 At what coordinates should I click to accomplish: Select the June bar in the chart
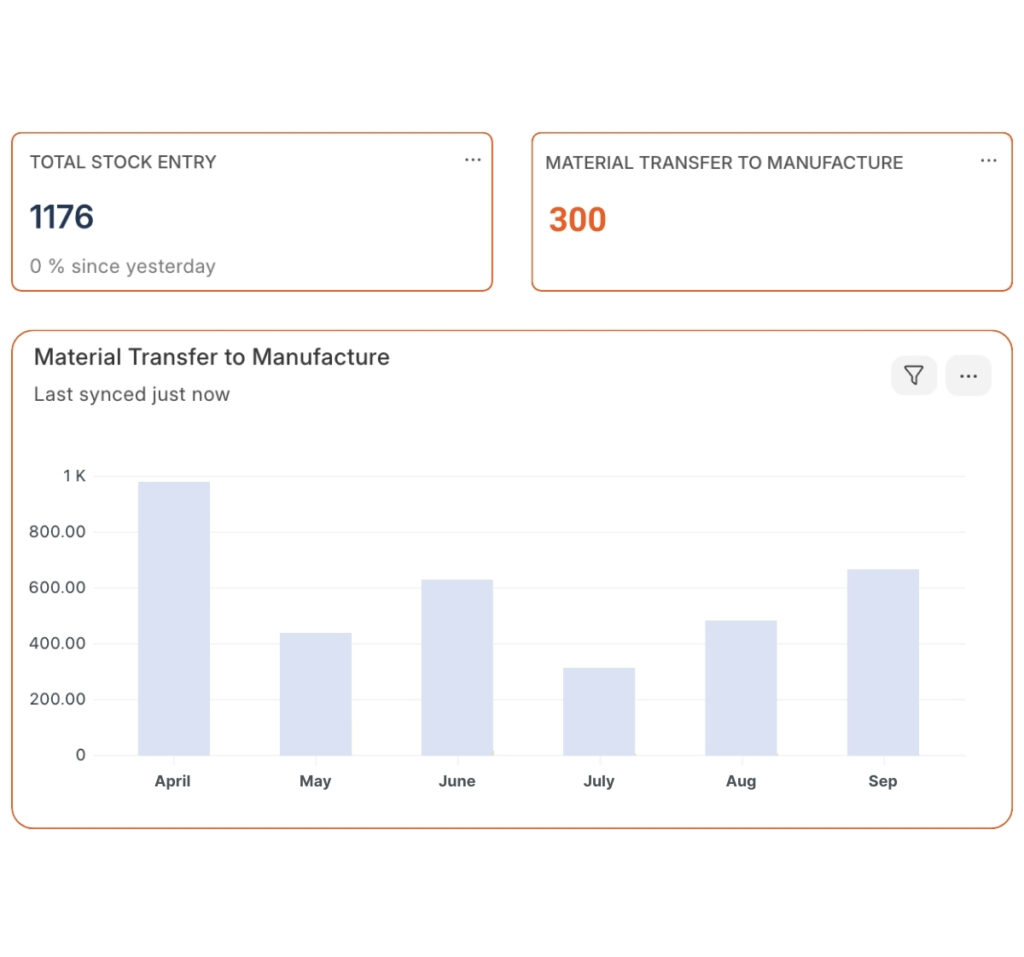[x=457, y=667]
